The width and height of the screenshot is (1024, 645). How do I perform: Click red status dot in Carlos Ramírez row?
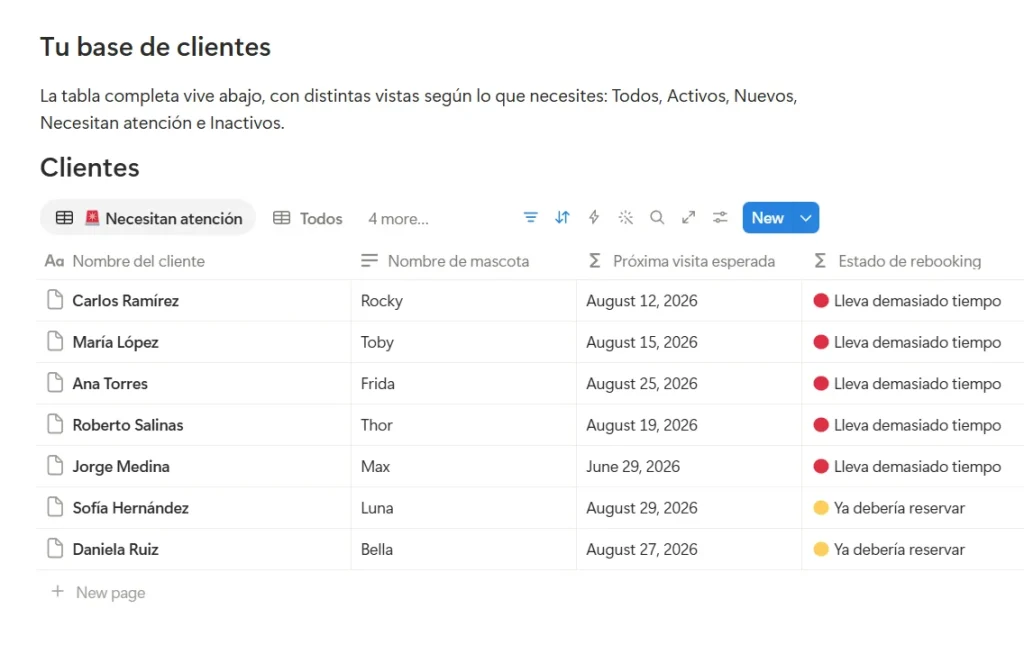[821, 300]
